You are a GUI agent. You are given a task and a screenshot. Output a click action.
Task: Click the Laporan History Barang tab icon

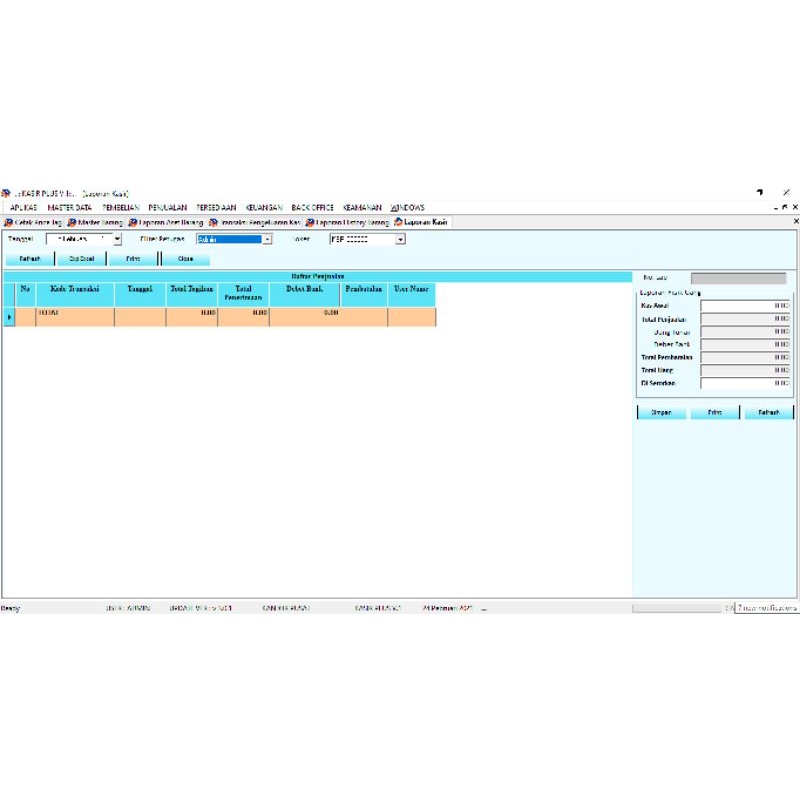(310, 222)
